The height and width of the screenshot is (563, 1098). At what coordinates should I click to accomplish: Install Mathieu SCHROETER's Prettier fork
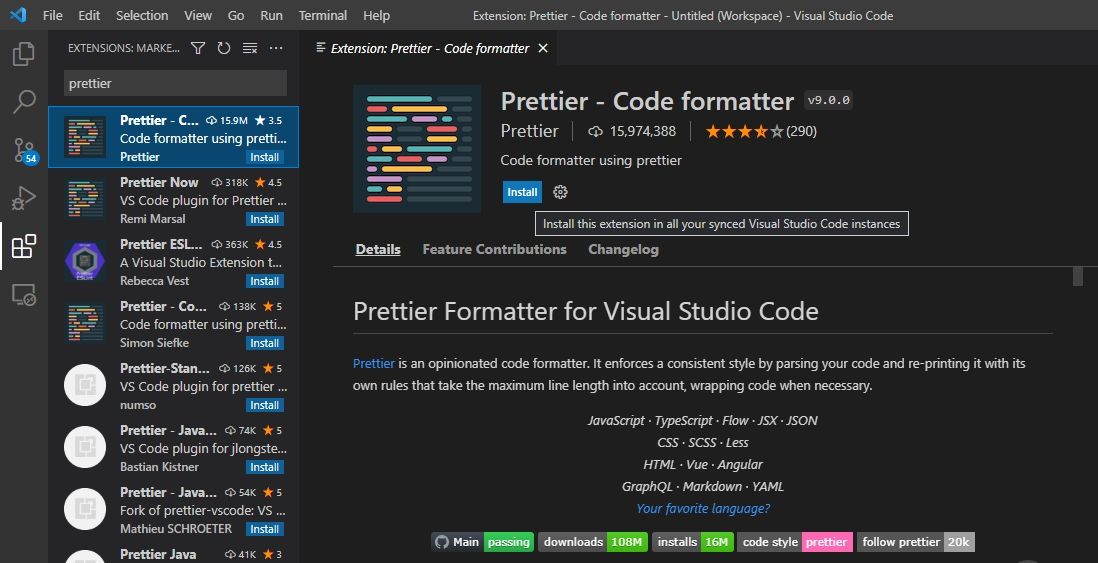click(x=265, y=529)
